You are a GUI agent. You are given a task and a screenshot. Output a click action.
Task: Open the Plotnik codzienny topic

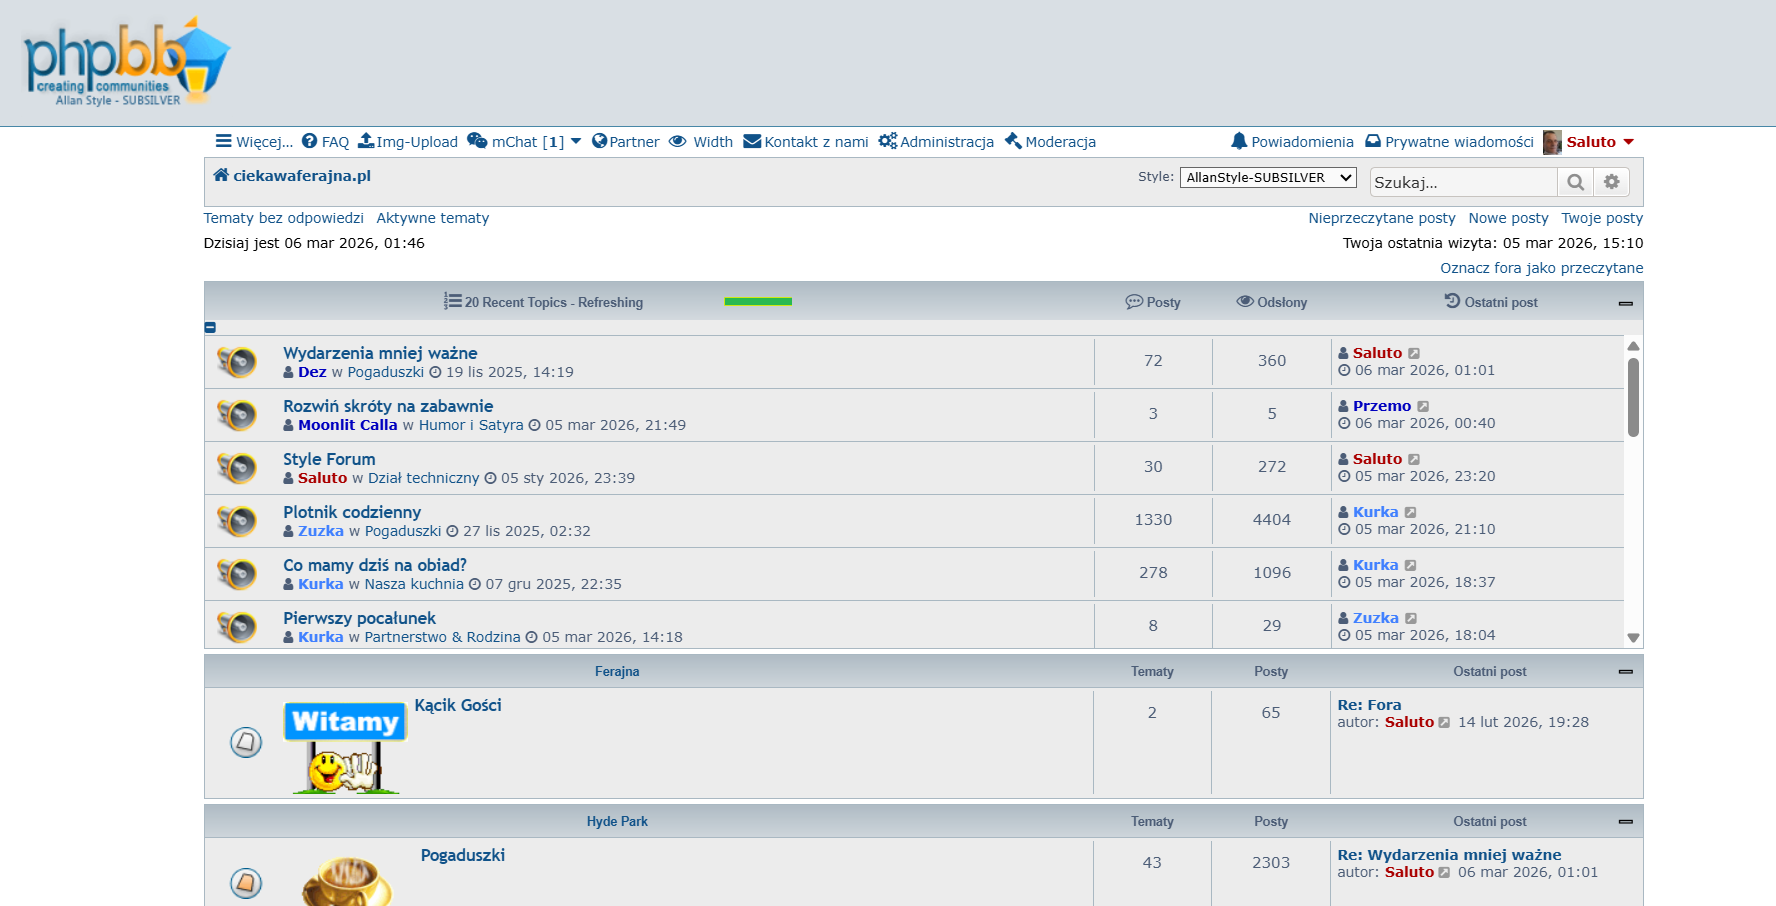(352, 512)
